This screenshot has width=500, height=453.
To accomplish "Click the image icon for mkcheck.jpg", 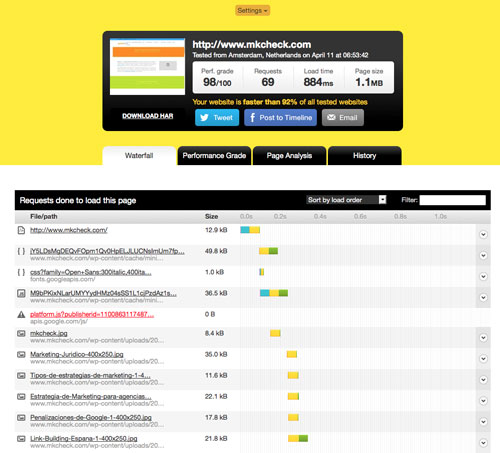I will click(x=21, y=333).
